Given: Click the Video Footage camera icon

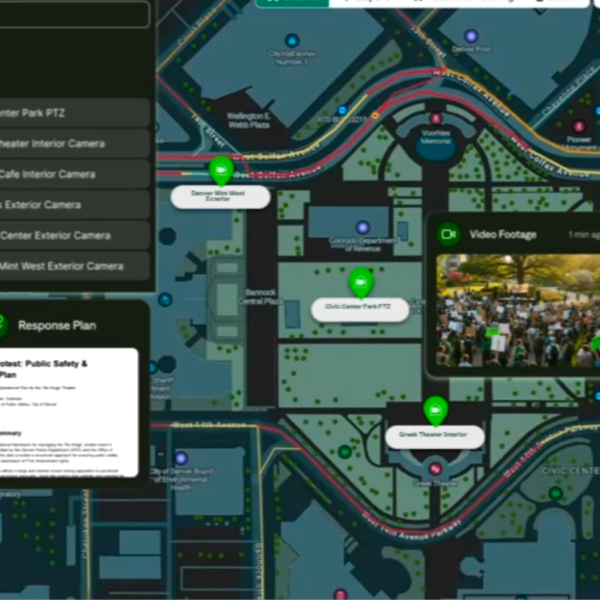Looking at the screenshot, I should point(448,234).
